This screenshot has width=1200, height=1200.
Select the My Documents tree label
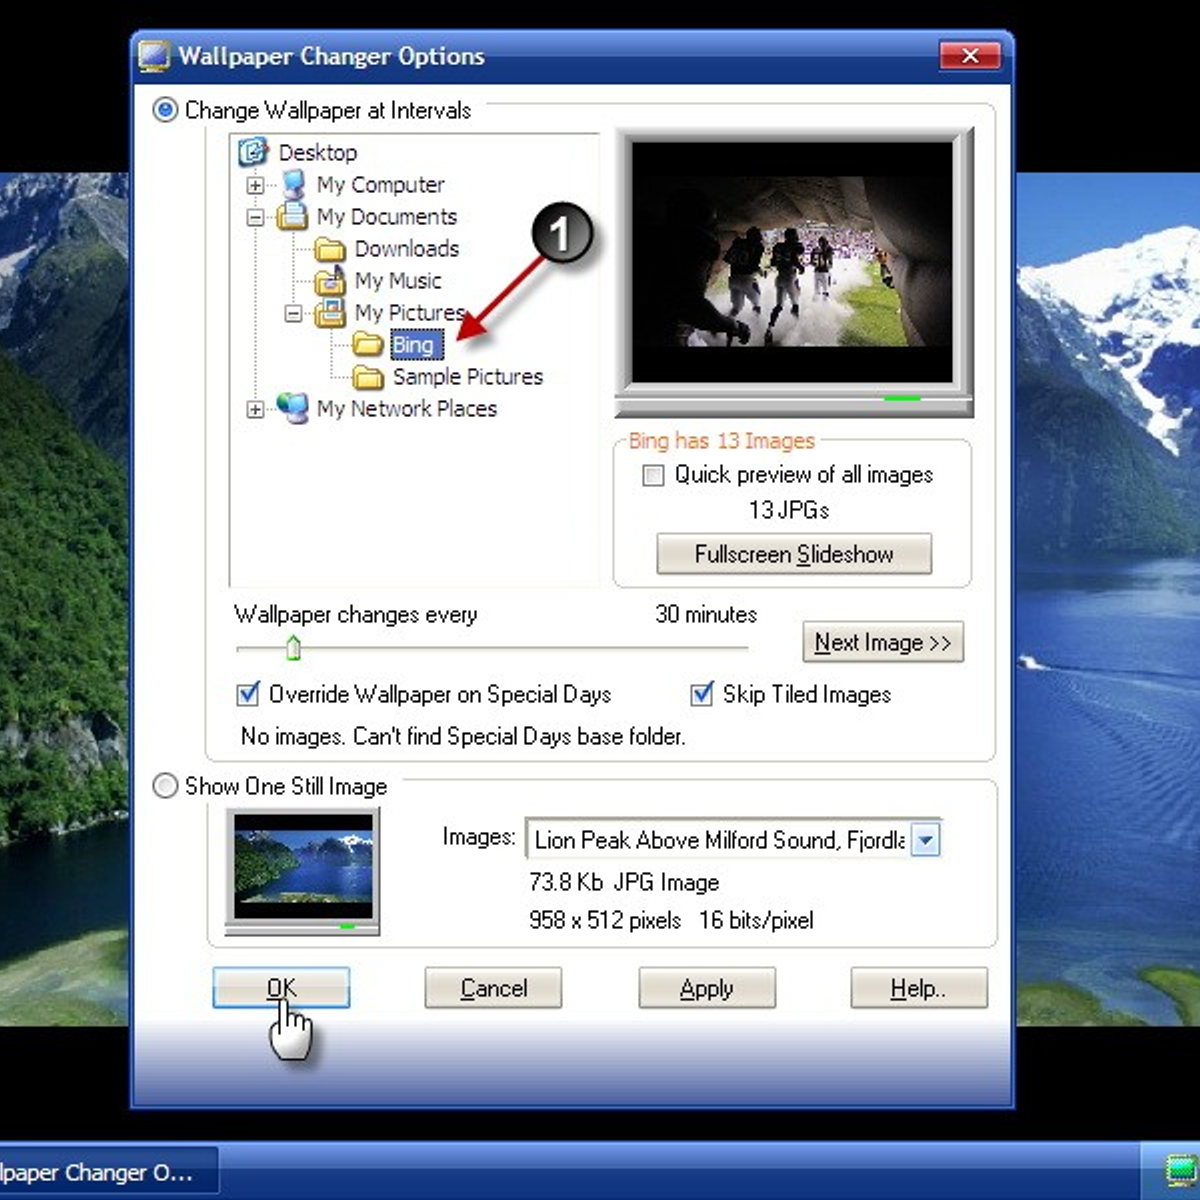point(387,216)
